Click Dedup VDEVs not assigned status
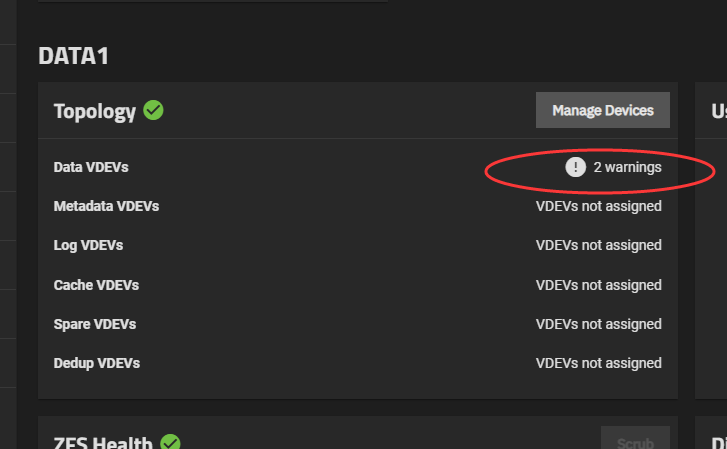The image size is (727, 449). pos(599,363)
